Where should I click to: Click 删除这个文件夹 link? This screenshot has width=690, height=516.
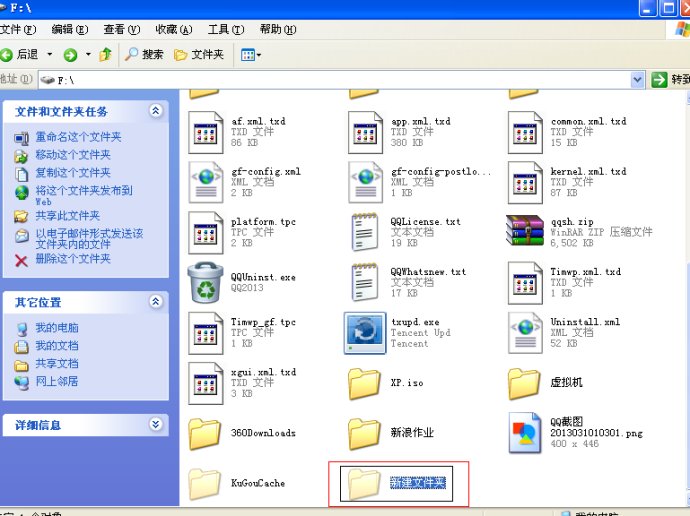pos(73,259)
